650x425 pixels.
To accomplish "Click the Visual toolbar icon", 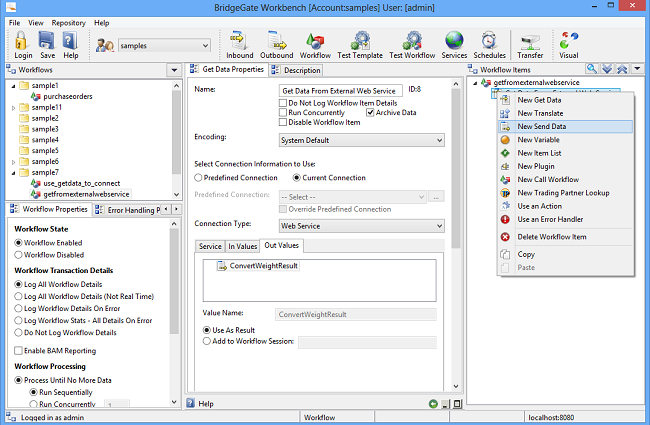I will coord(570,44).
